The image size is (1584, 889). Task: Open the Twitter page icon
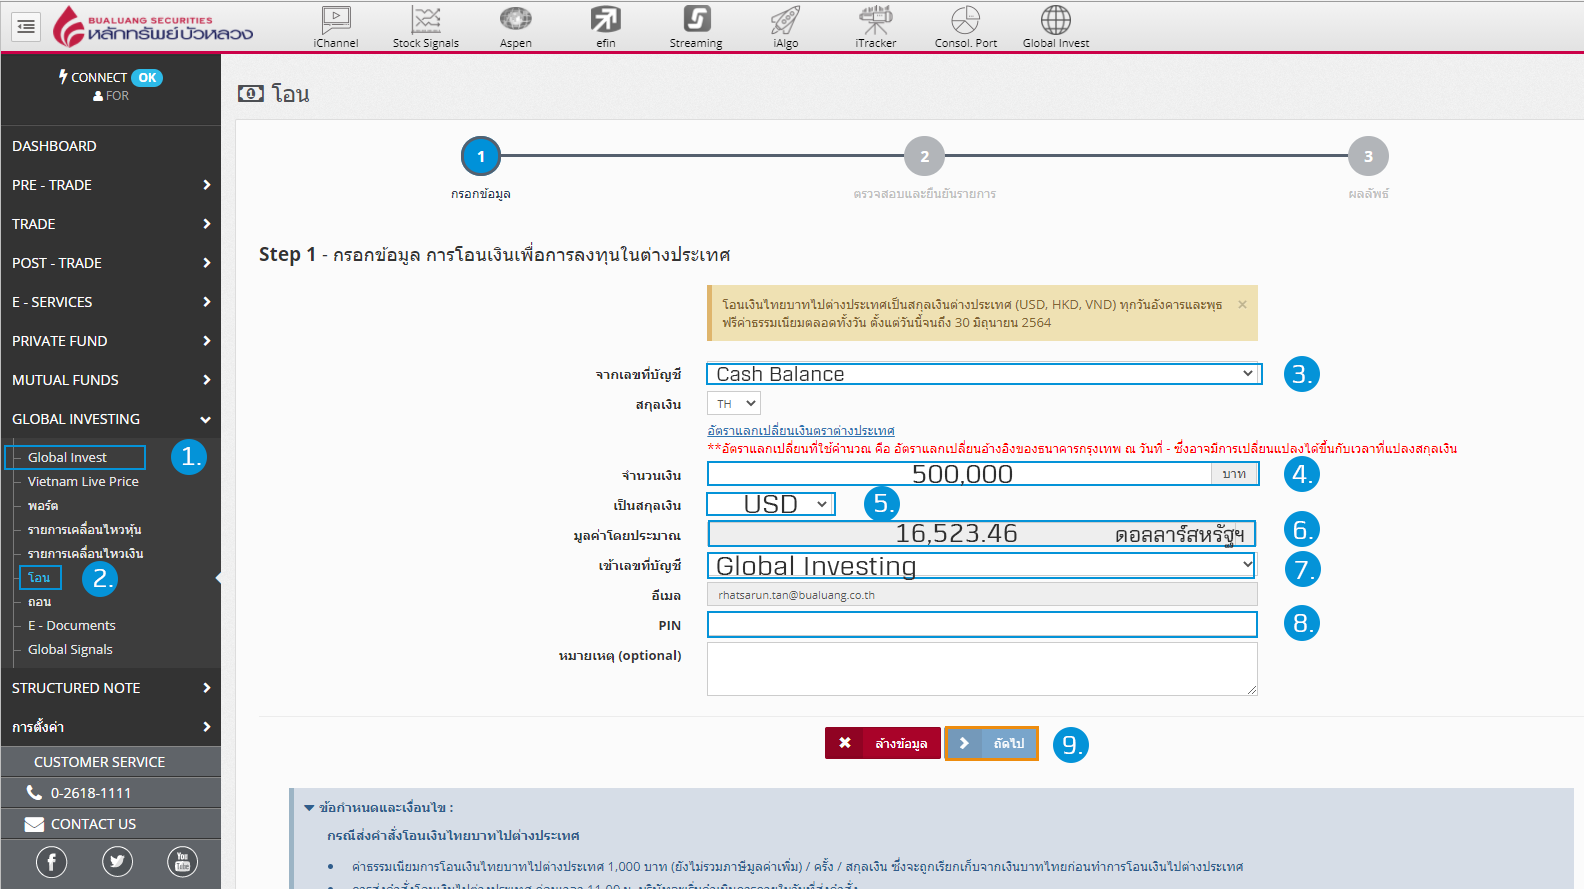click(x=117, y=862)
